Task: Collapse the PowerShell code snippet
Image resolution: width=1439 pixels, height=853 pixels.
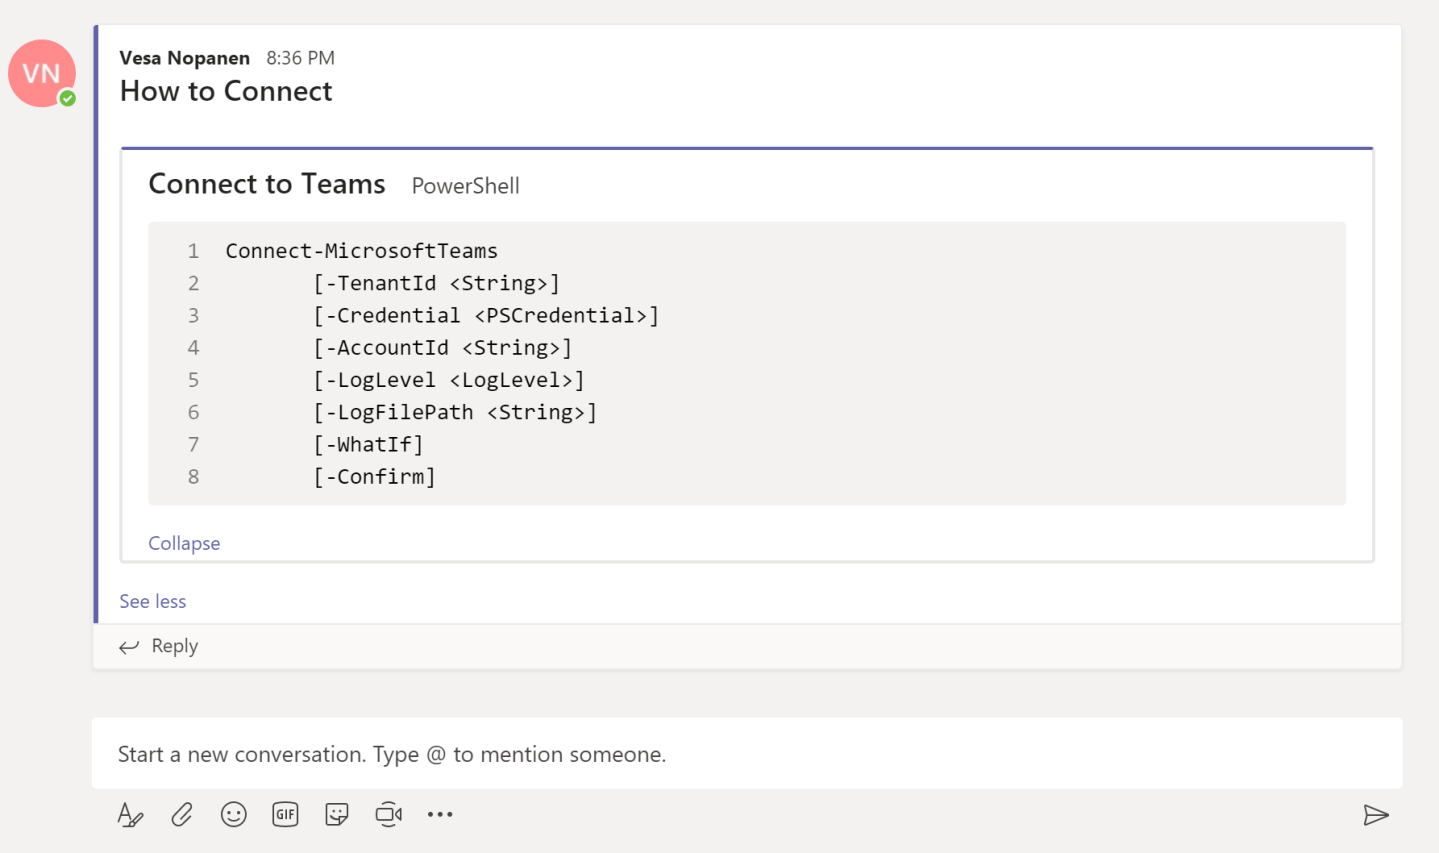Action: click(x=184, y=543)
